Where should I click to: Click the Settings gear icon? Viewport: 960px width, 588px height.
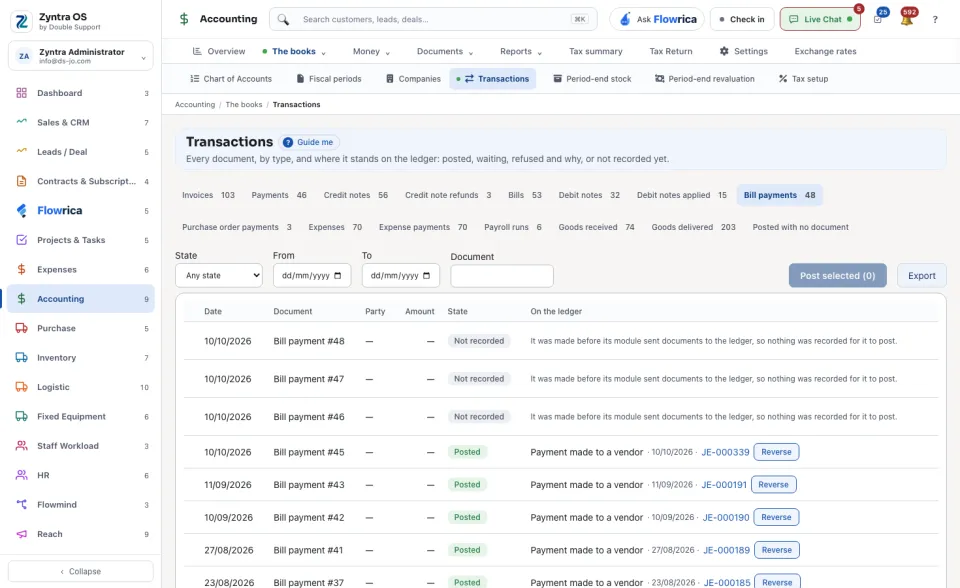724,51
